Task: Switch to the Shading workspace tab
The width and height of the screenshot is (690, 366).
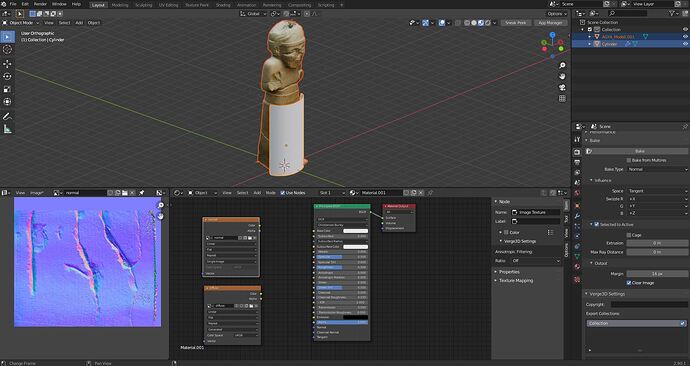Action: coord(223,5)
